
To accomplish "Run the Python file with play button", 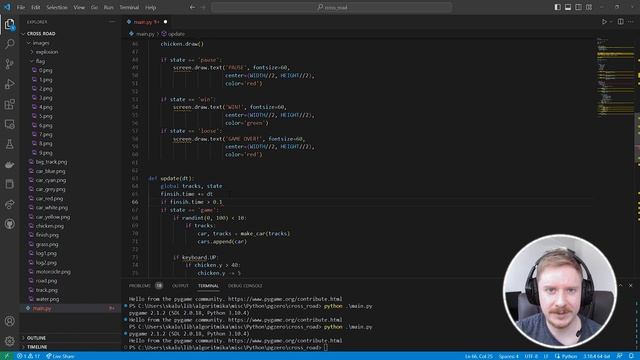I will click(x=604, y=22).
